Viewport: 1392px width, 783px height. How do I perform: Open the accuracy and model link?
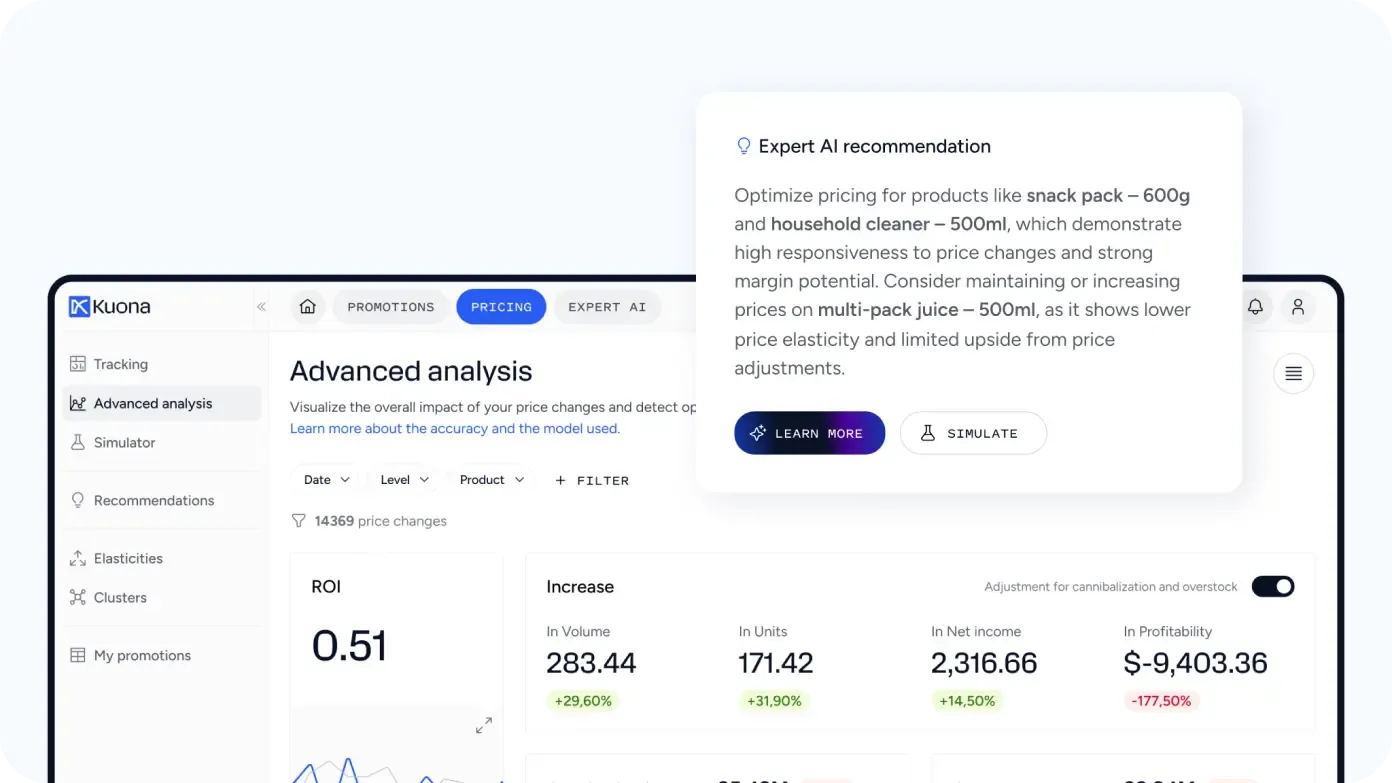point(455,428)
